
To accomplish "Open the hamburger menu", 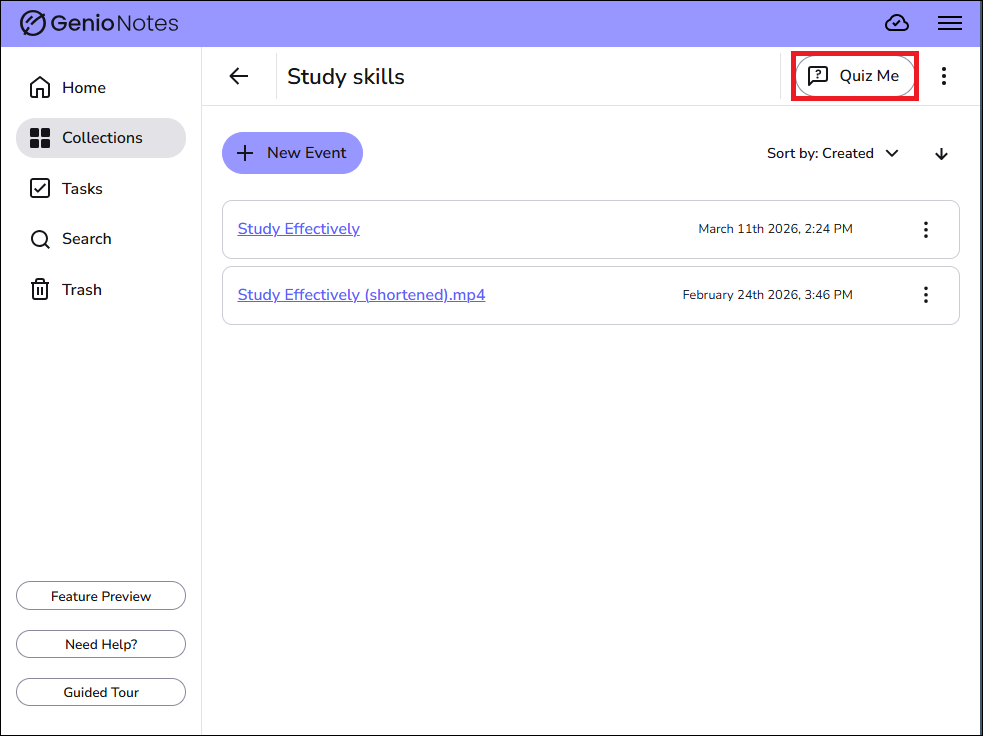I will pyautogui.click(x=949, y=23).
